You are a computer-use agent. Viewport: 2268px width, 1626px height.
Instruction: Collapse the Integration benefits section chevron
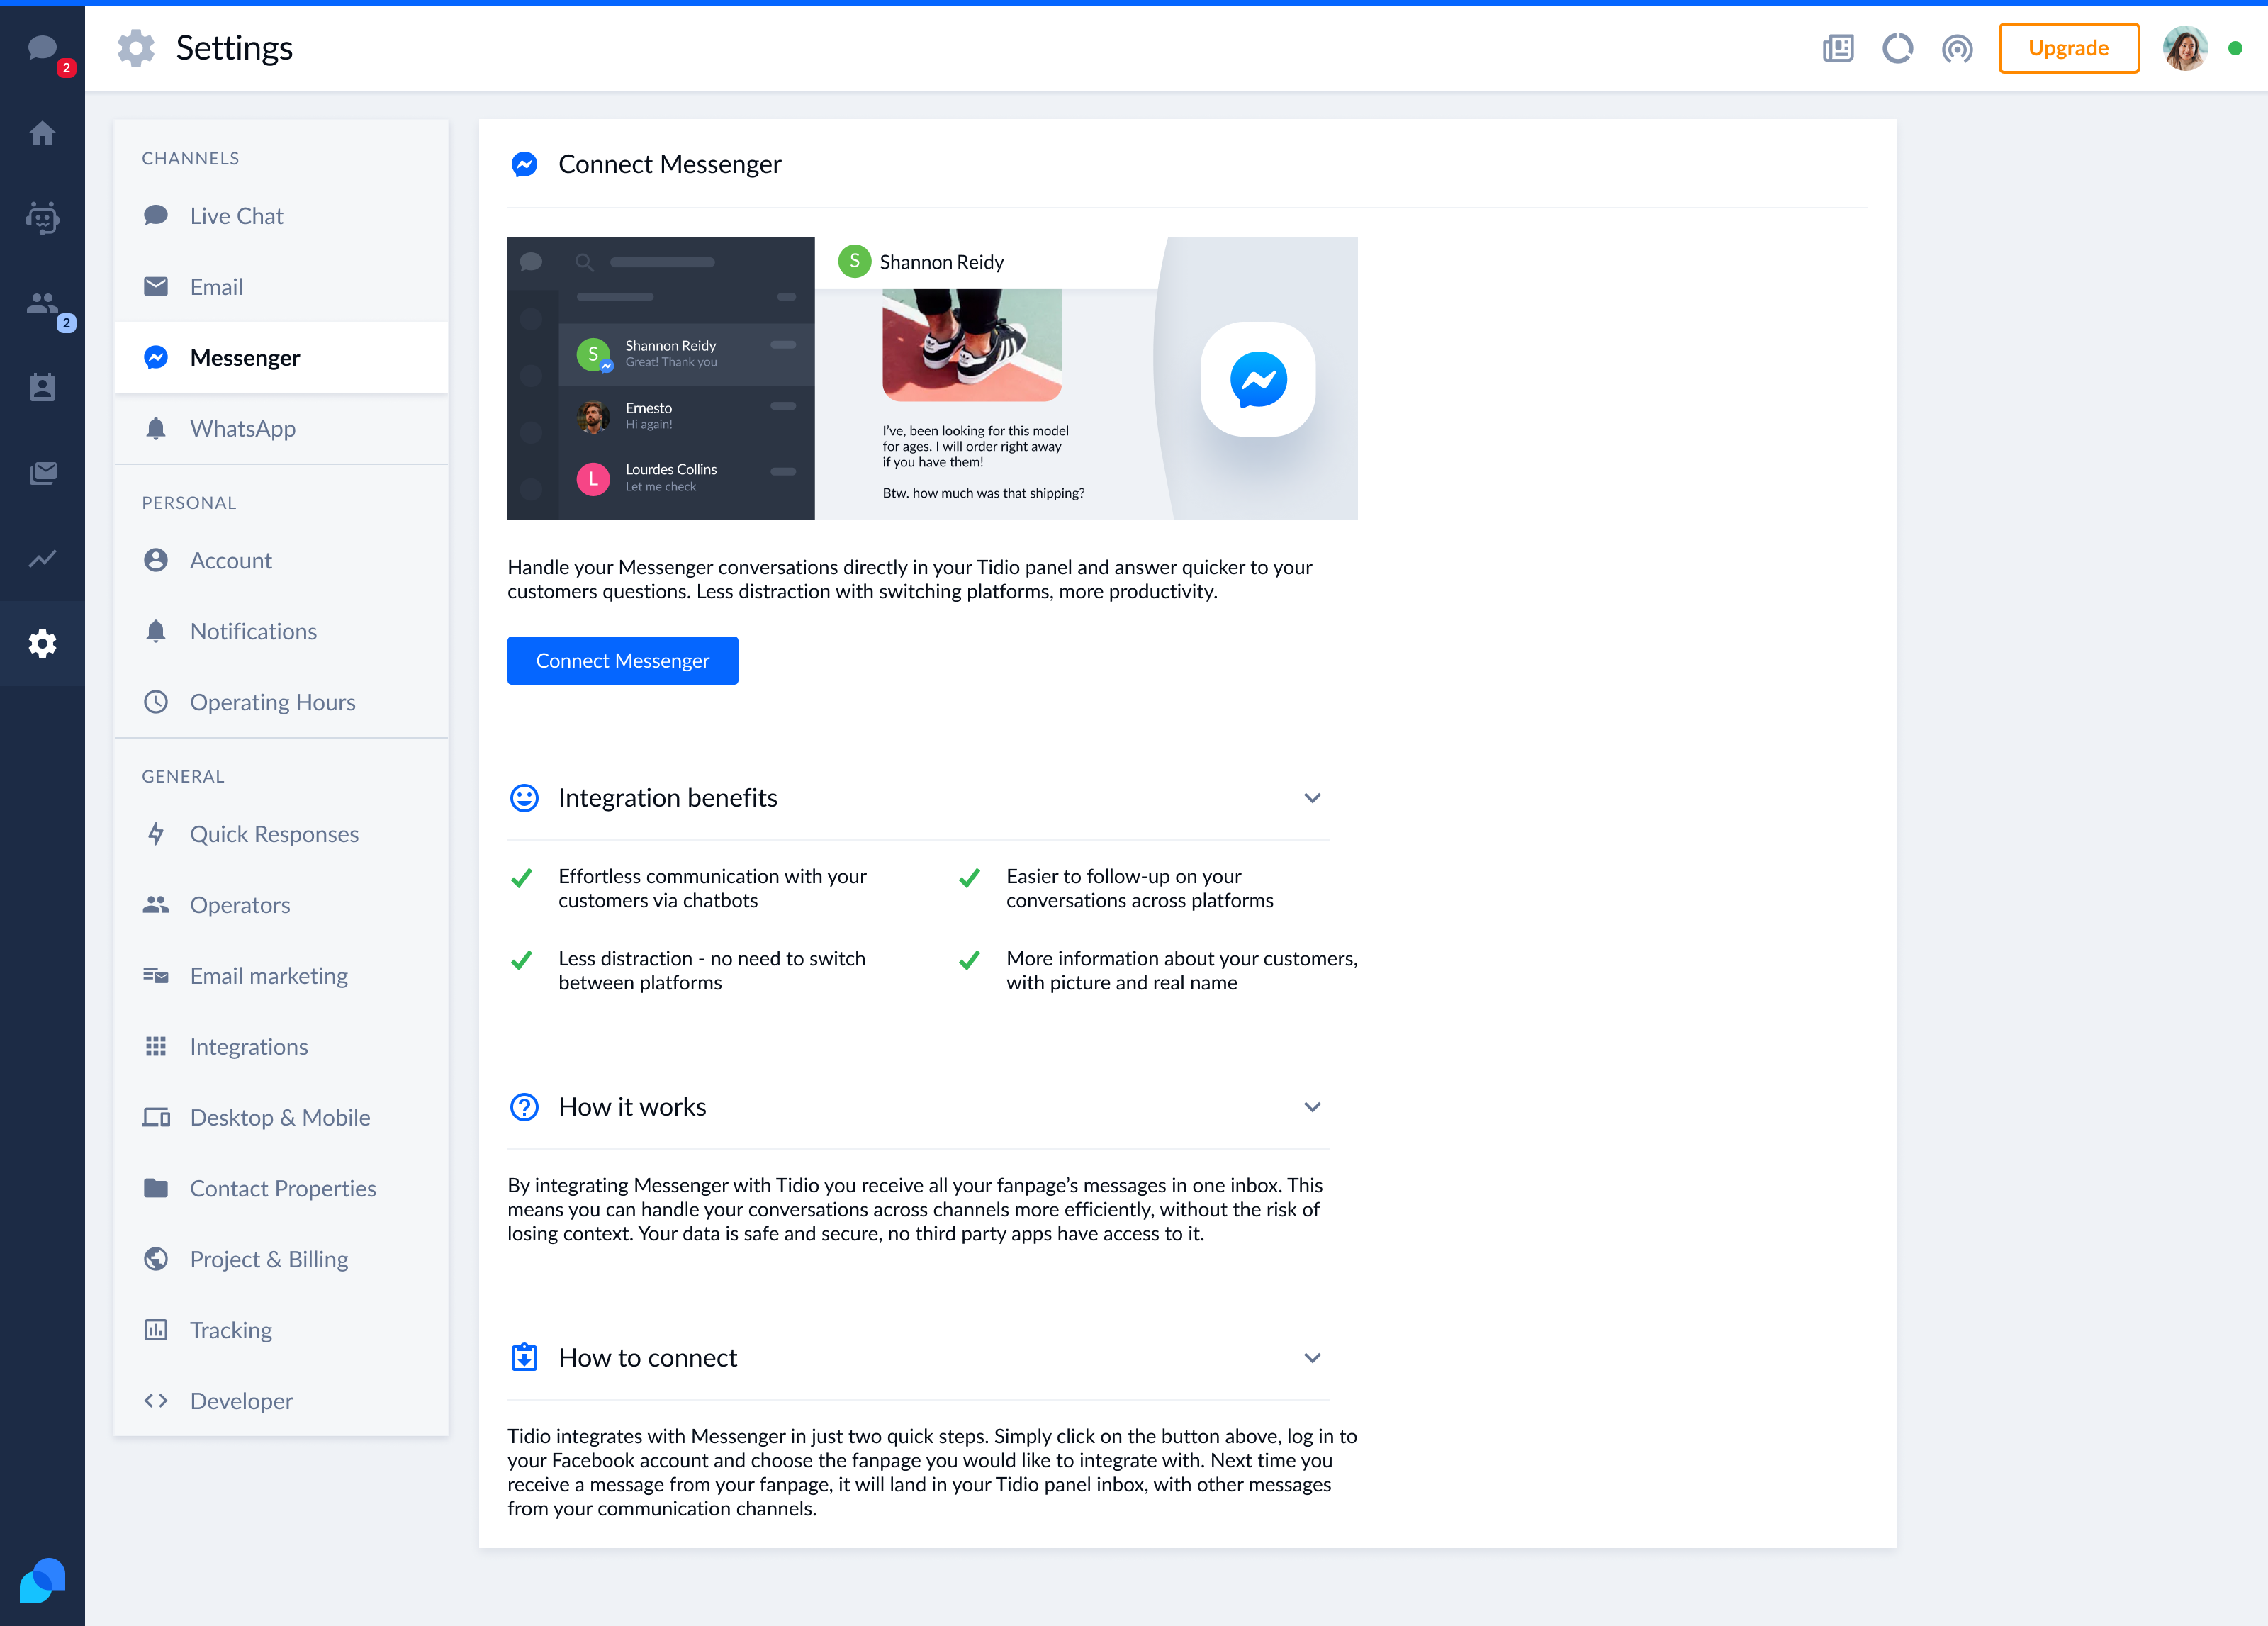[1312, 798]
